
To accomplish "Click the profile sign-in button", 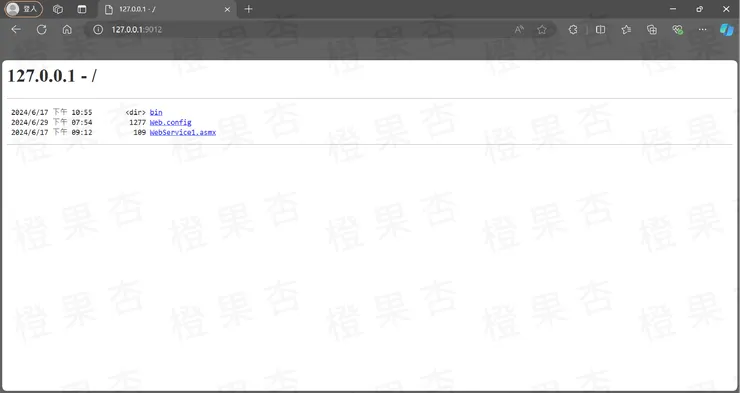I will click(24, 9).
